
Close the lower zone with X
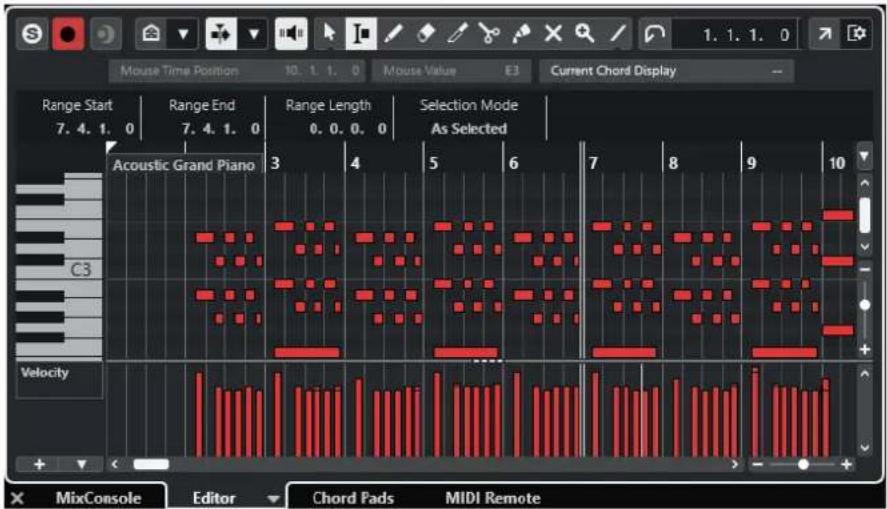coord(17,498)
